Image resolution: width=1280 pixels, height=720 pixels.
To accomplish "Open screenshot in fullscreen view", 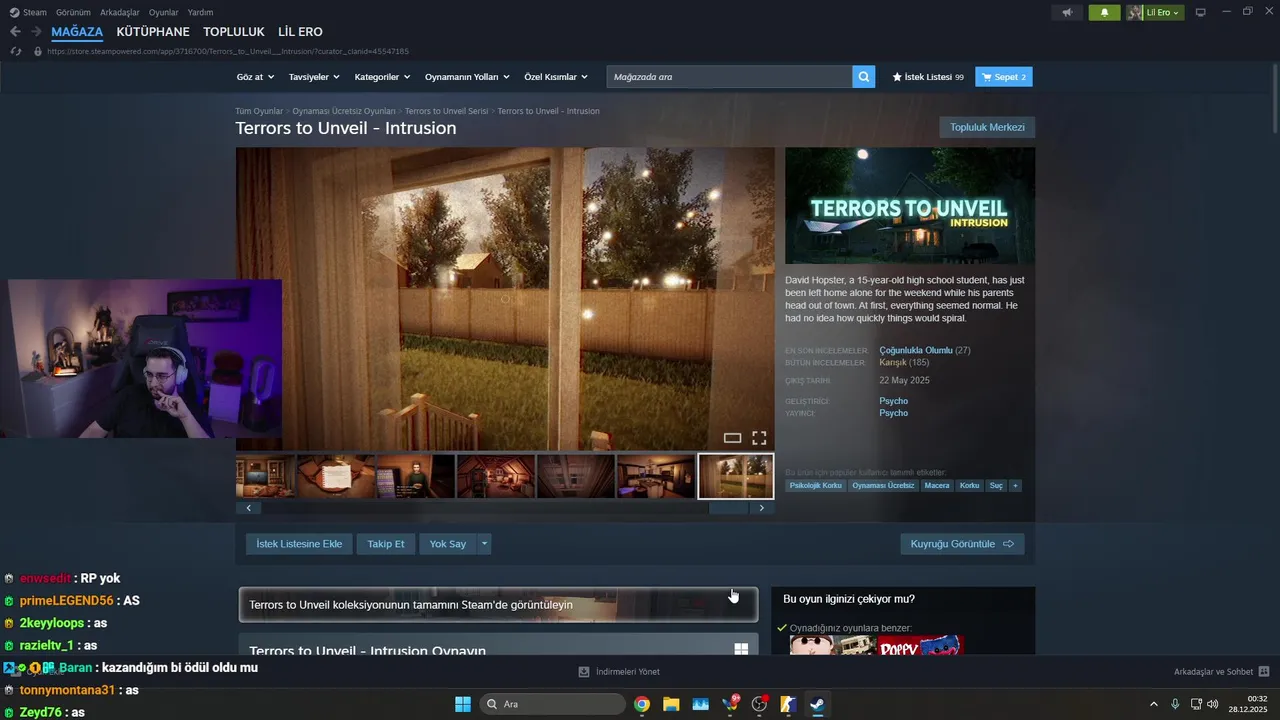I will pos(759,438).
